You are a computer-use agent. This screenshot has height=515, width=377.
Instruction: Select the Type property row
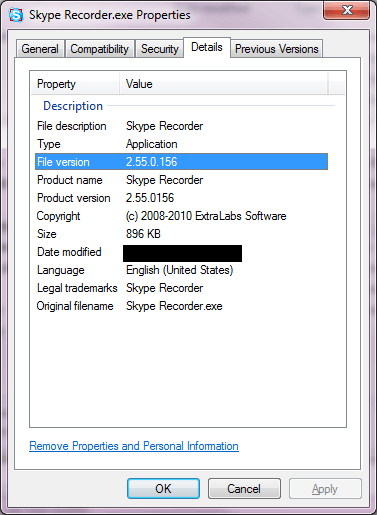click(181, 144)
